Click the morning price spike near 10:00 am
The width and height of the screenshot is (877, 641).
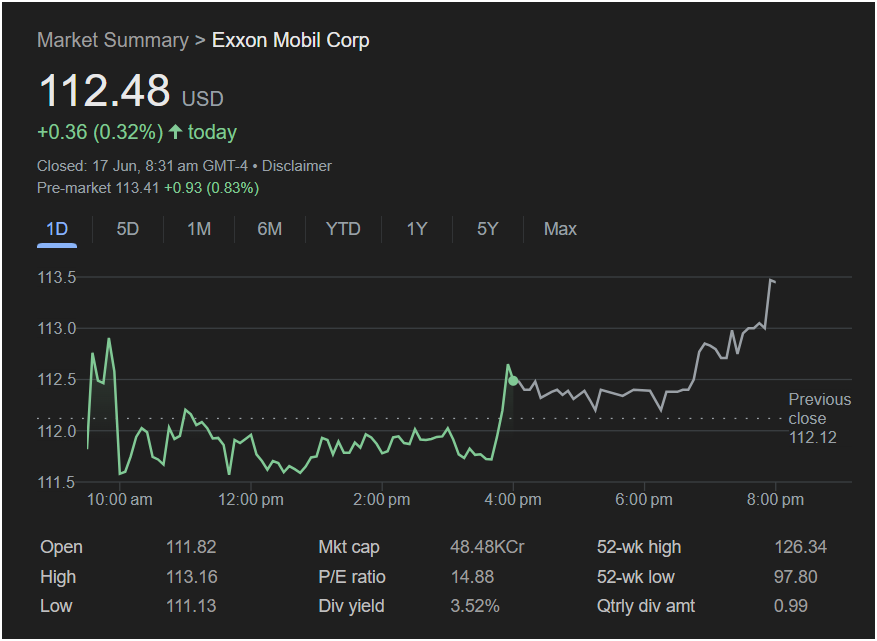tap(109, 339)
